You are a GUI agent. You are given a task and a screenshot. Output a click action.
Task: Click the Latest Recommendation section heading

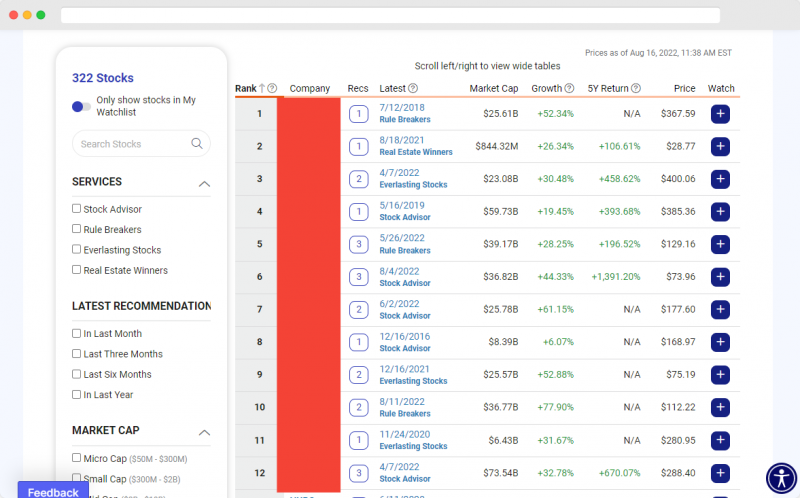click(x=141, y=306)
